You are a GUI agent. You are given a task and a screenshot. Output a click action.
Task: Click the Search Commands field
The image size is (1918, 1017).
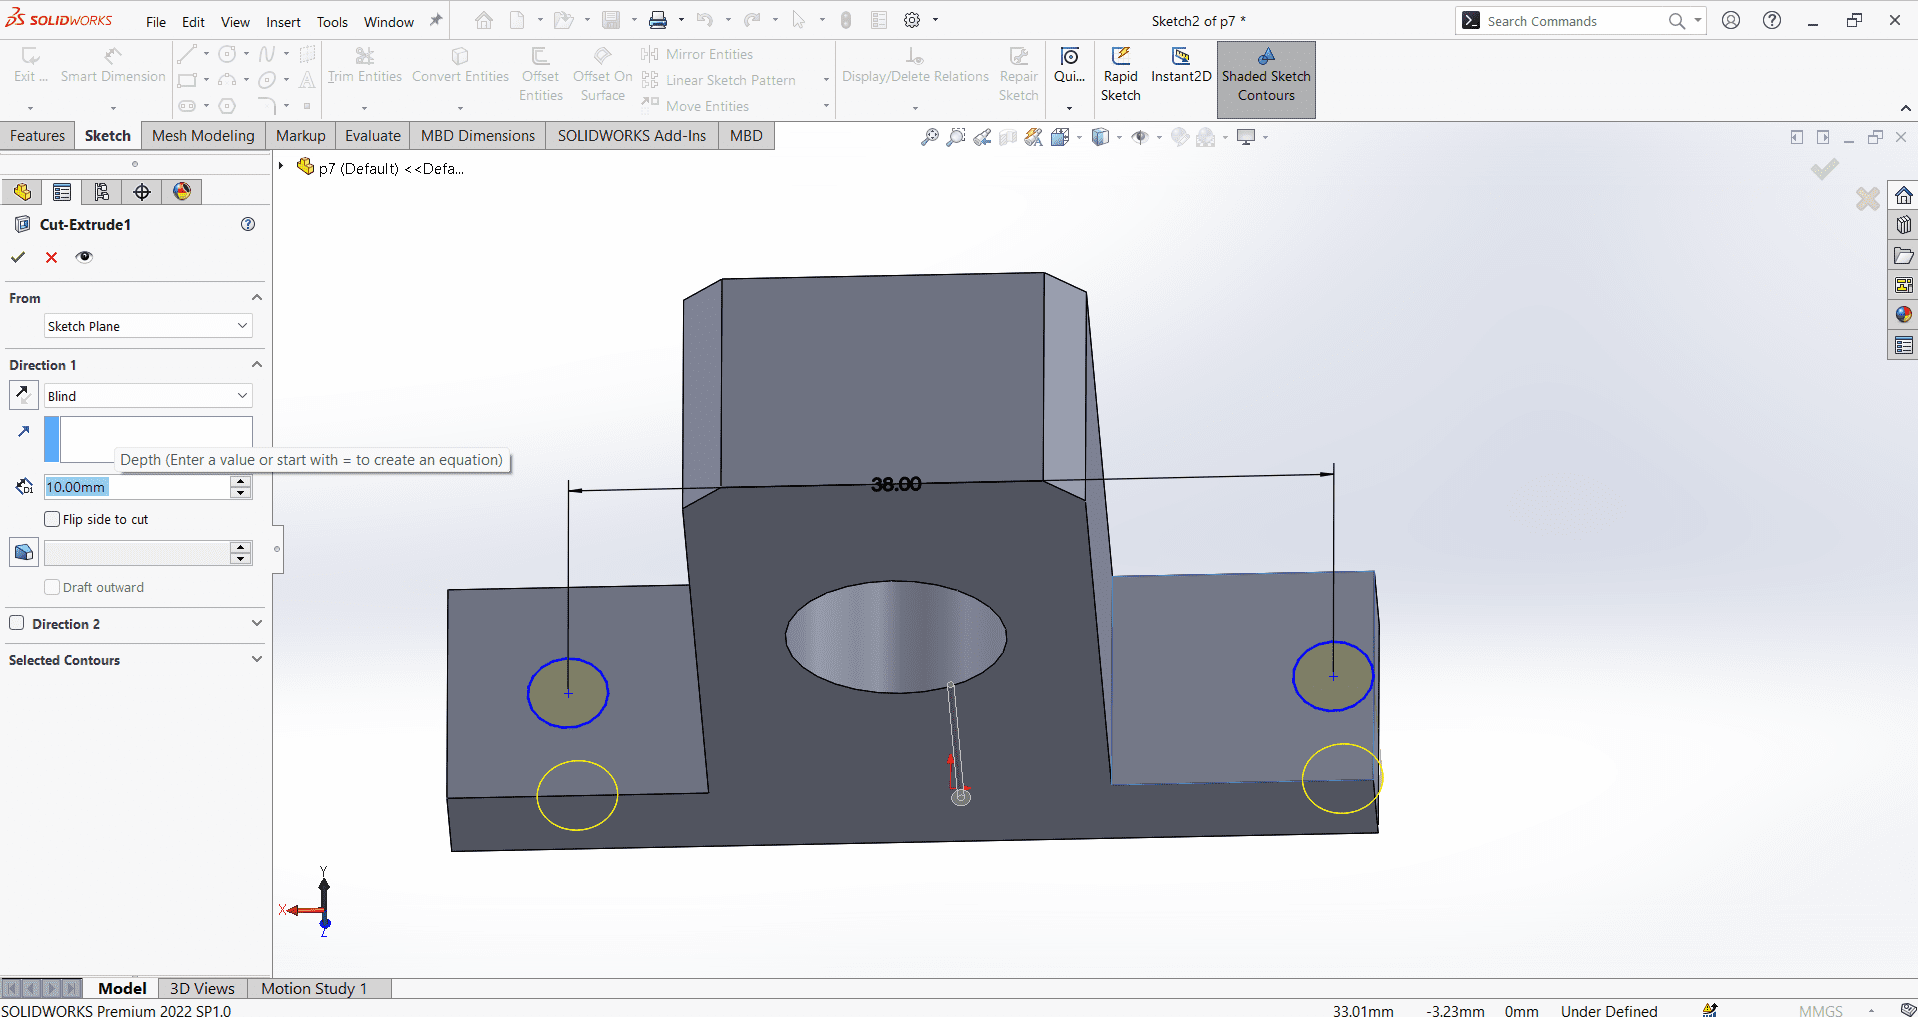tap(1573, 21)
